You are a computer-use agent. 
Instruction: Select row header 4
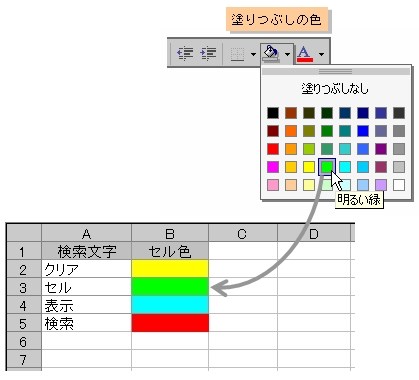(24, 305)
